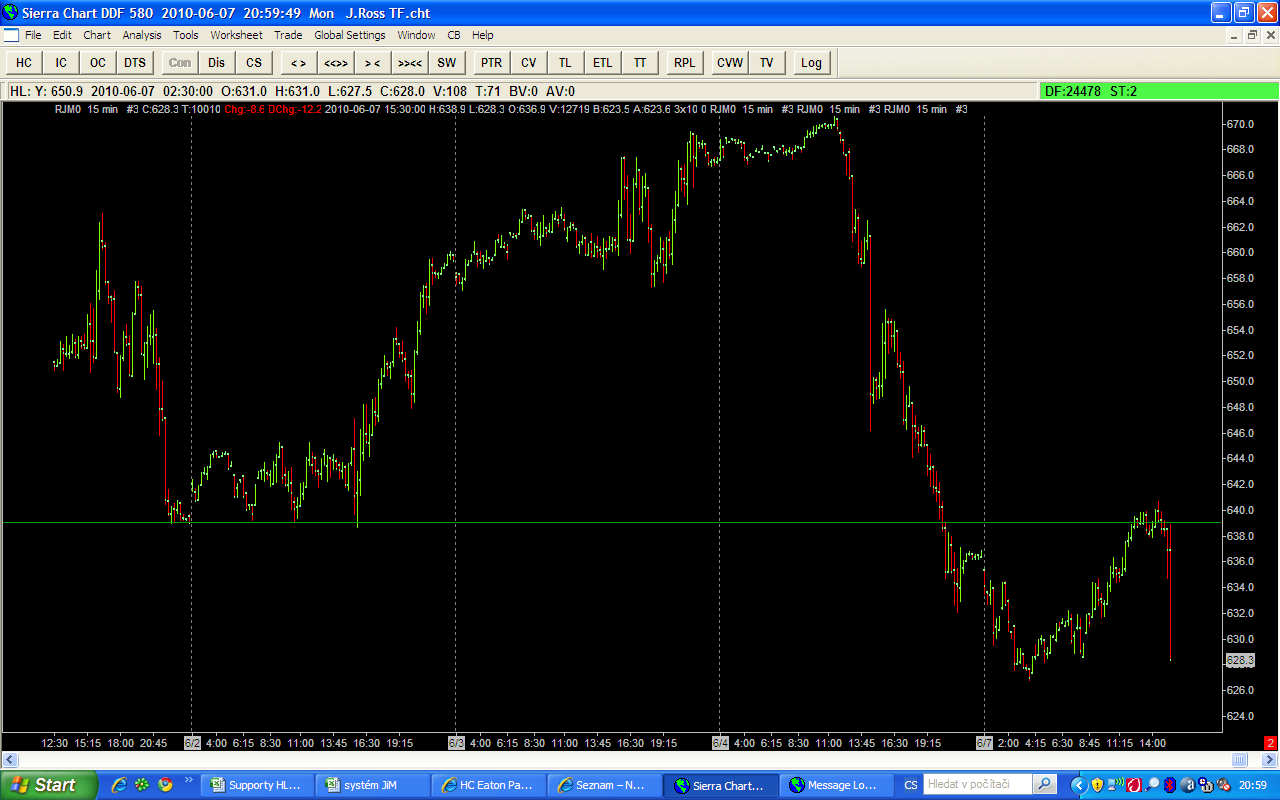The height and width of the screenshot is (800, 1280).
Task: Click the OC toolbar button
Action: 98,62
